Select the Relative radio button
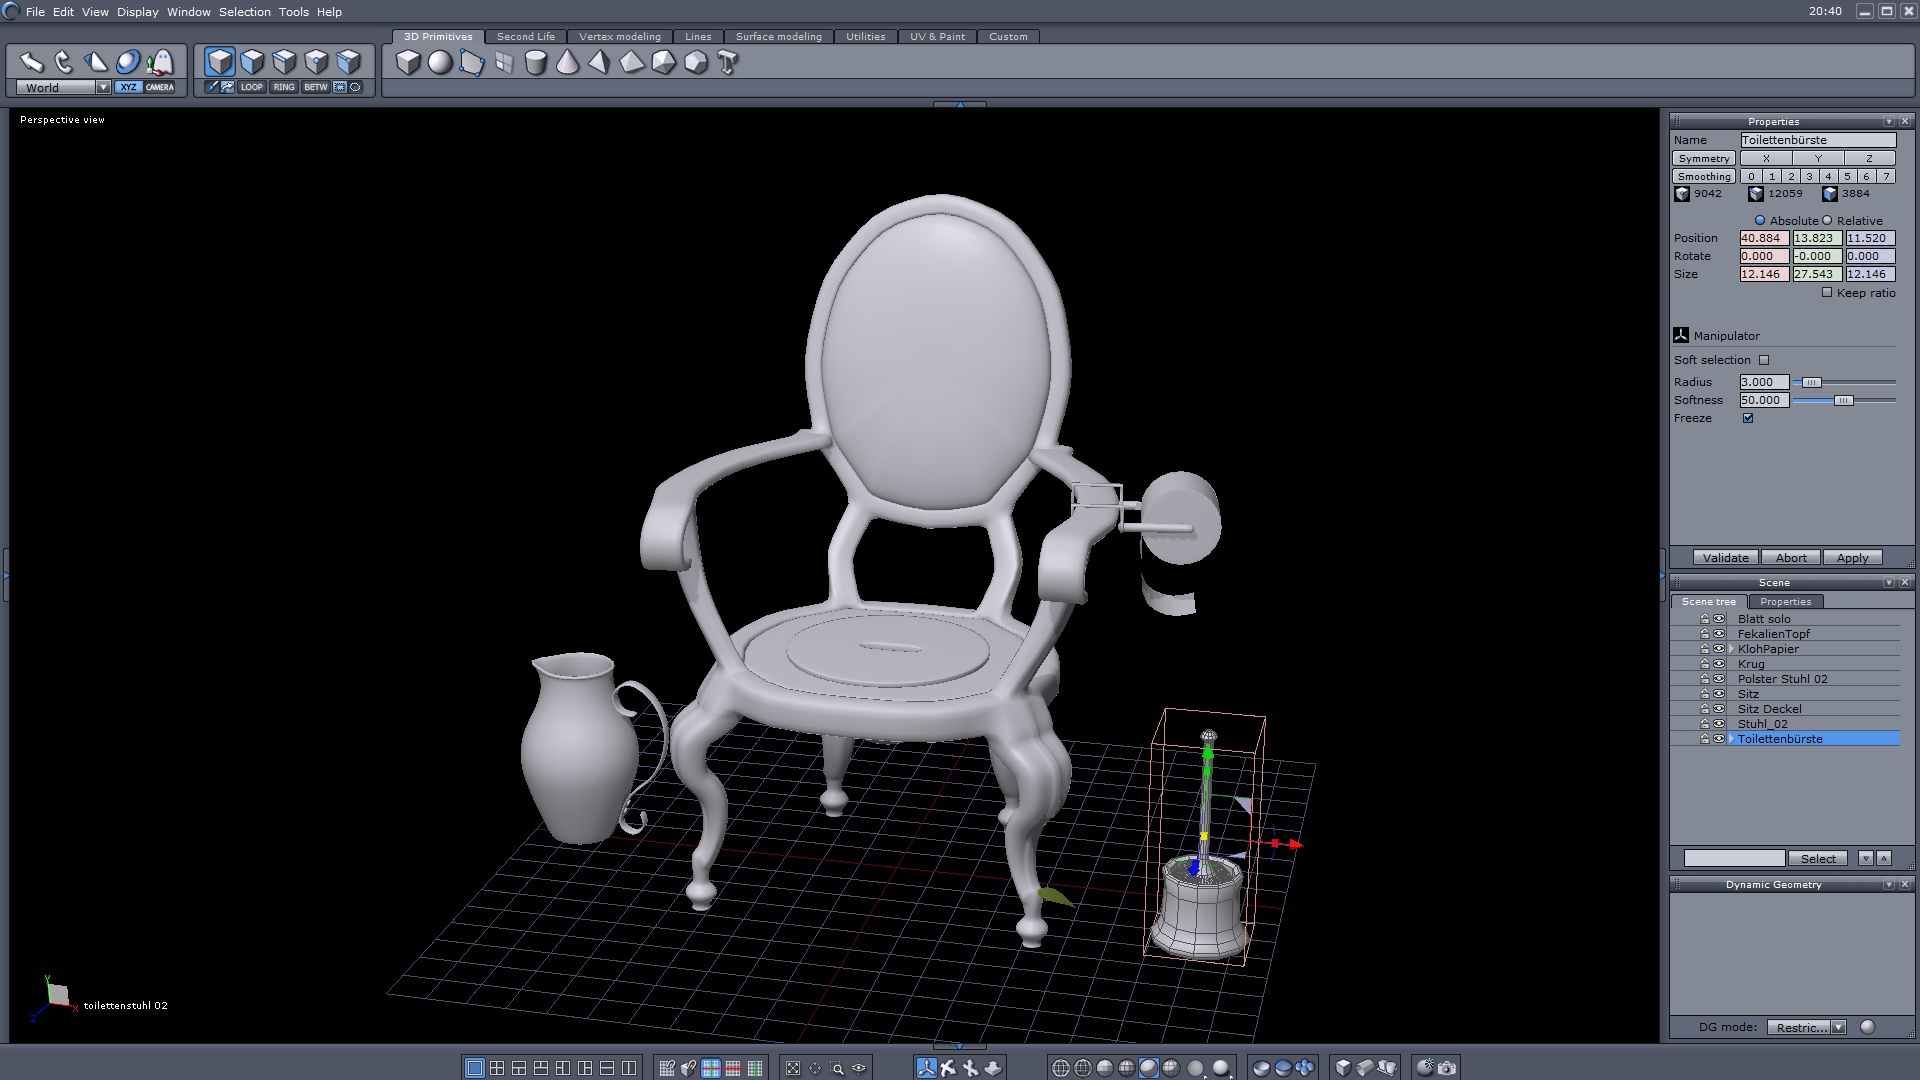The width and height of the screenshot is (1920, 1080). [x=1827, y=221]
